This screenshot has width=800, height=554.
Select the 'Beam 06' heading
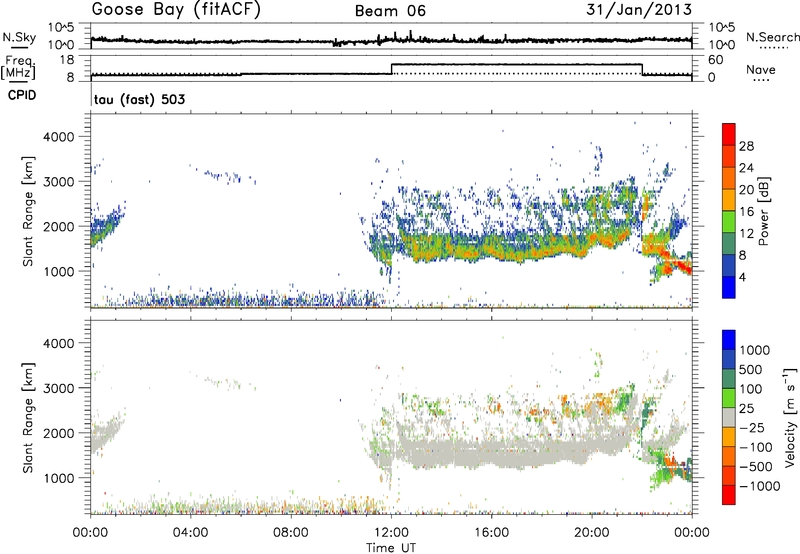pos(390,11)
